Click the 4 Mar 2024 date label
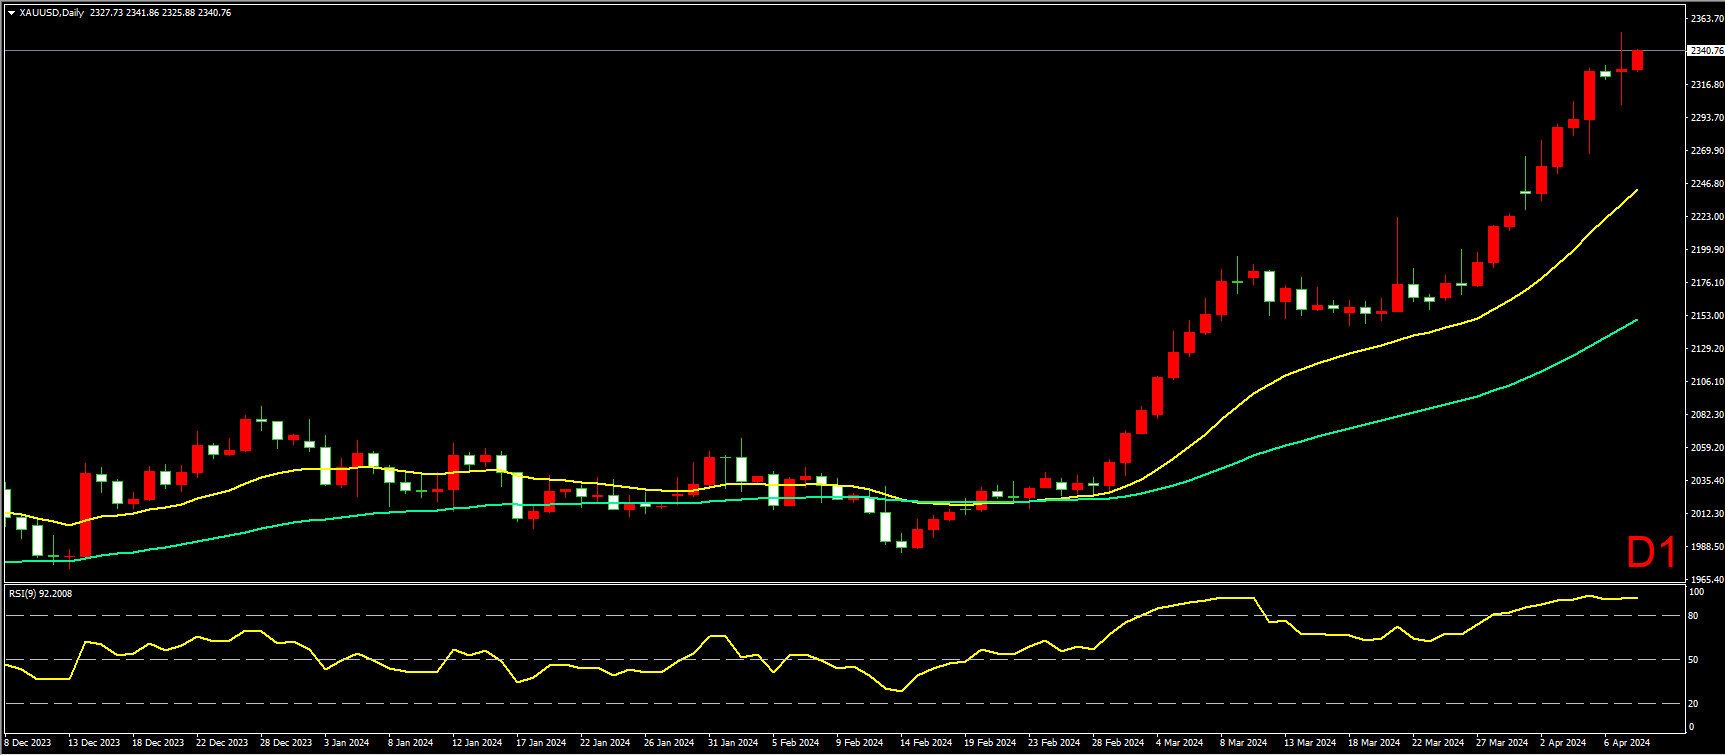This screenshot has width=1725, height=756. coord(1180,743)
